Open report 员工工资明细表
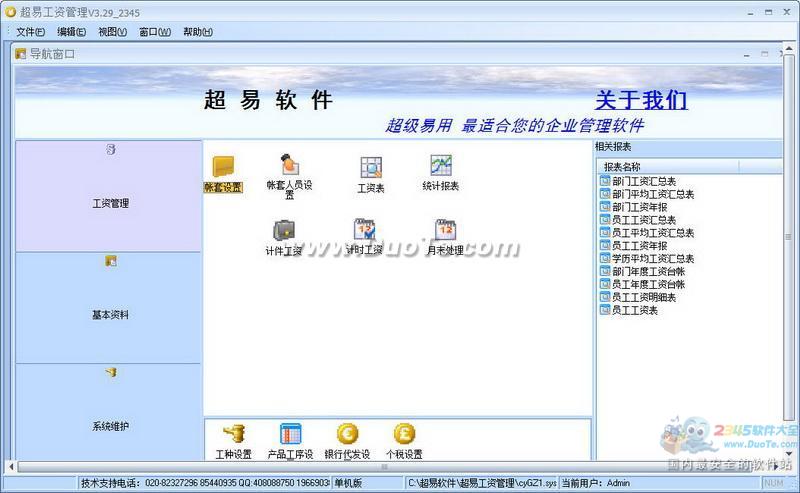800x493 pixels. coord(638,297)
